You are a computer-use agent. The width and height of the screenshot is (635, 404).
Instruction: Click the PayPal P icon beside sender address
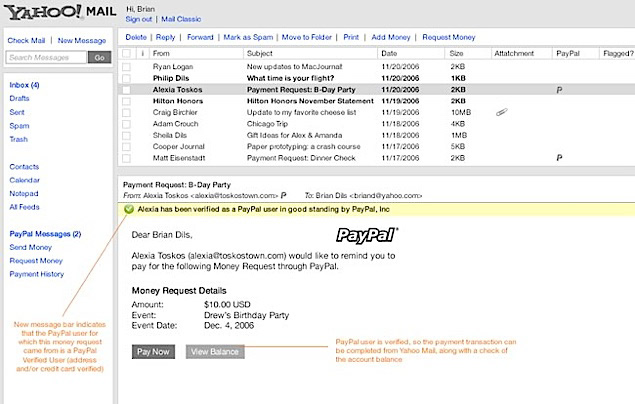283,196
